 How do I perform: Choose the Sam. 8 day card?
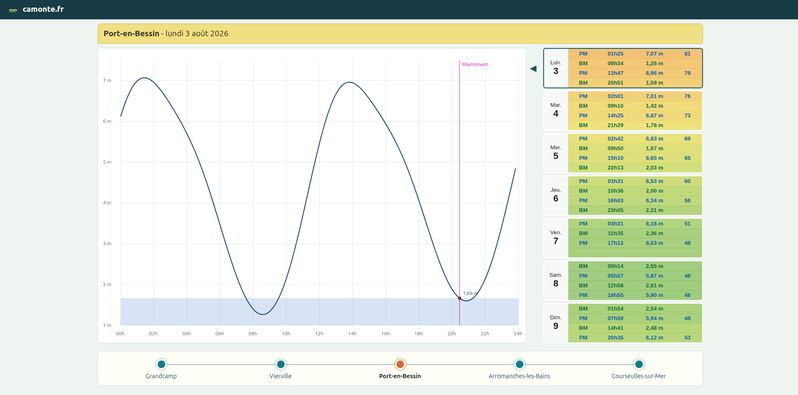[623, 280]
